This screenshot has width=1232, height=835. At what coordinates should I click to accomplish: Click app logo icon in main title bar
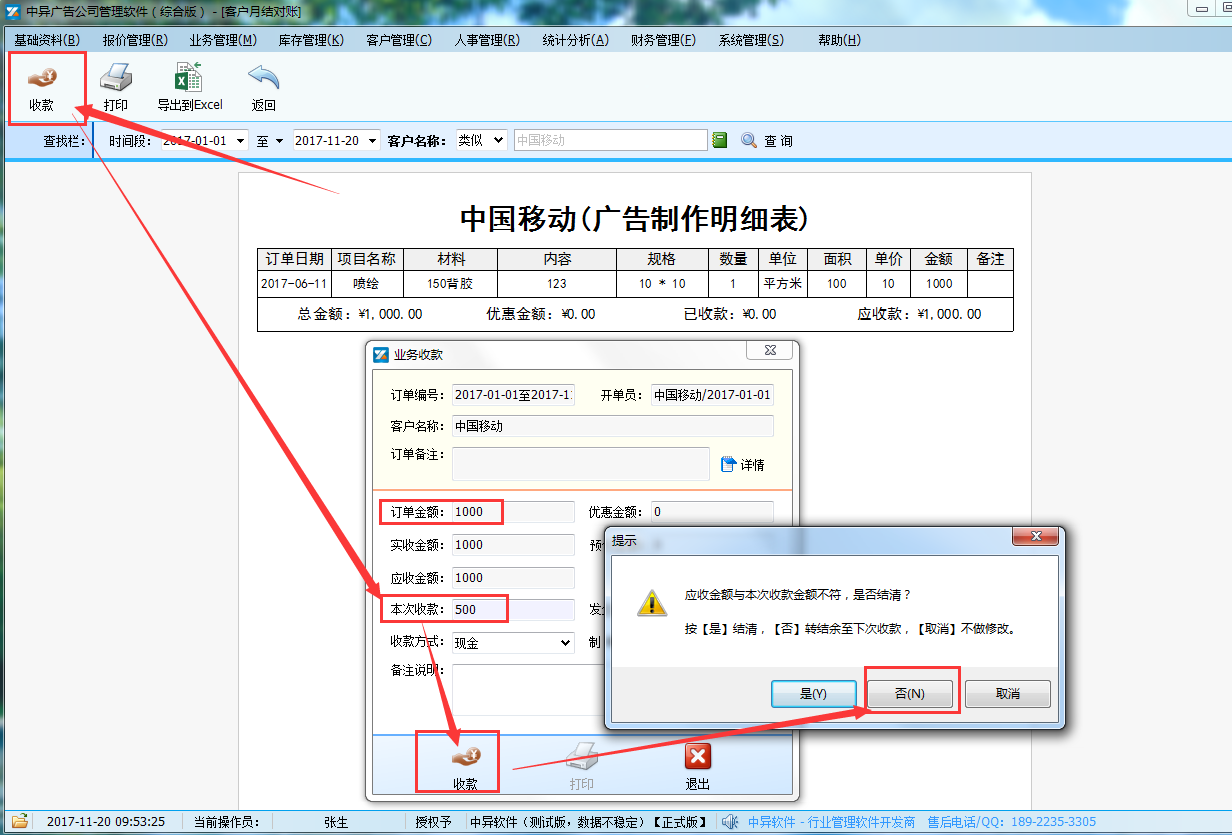(x=13, y=12)
